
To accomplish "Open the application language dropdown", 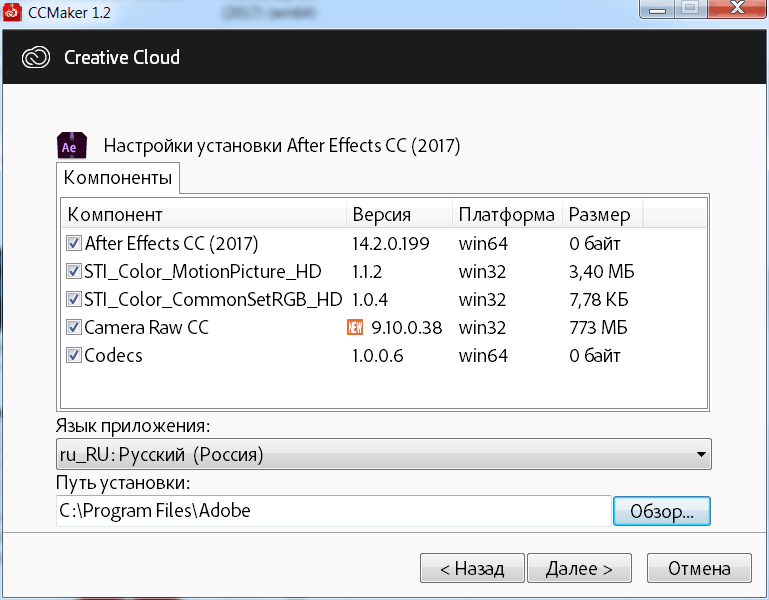I will click(x=384, y=454).
